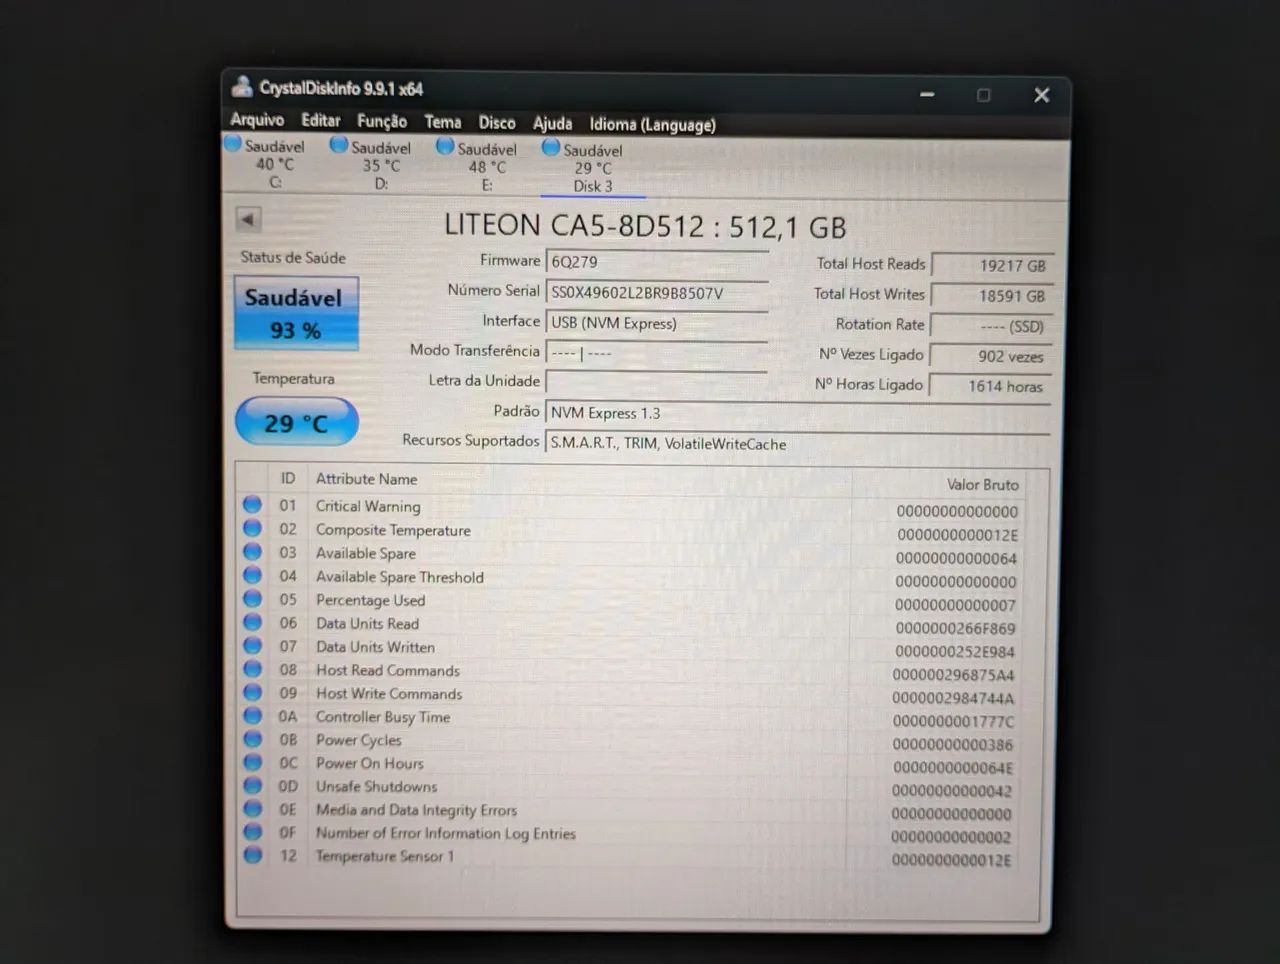
Task: Select the Controller Busy Time attribute text
Action: 383,717
